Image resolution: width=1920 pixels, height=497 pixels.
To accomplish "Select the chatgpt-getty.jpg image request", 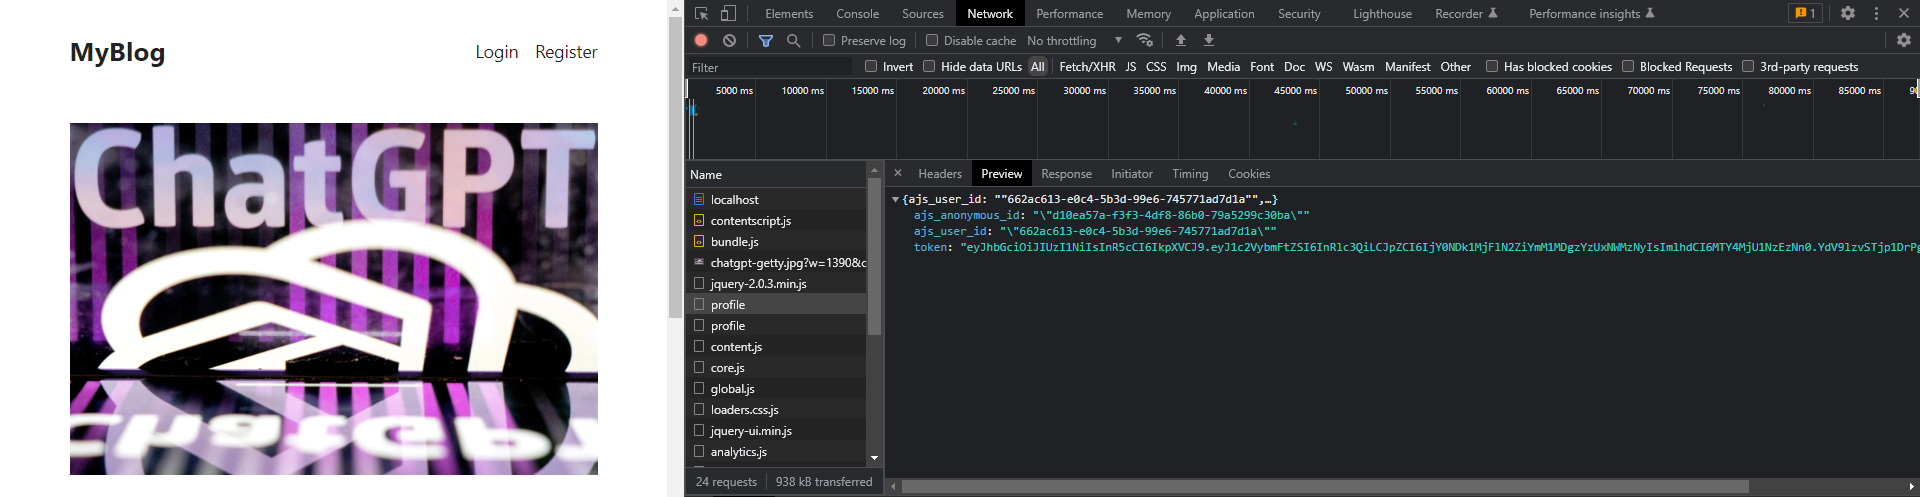I will [x=776, y=263].
